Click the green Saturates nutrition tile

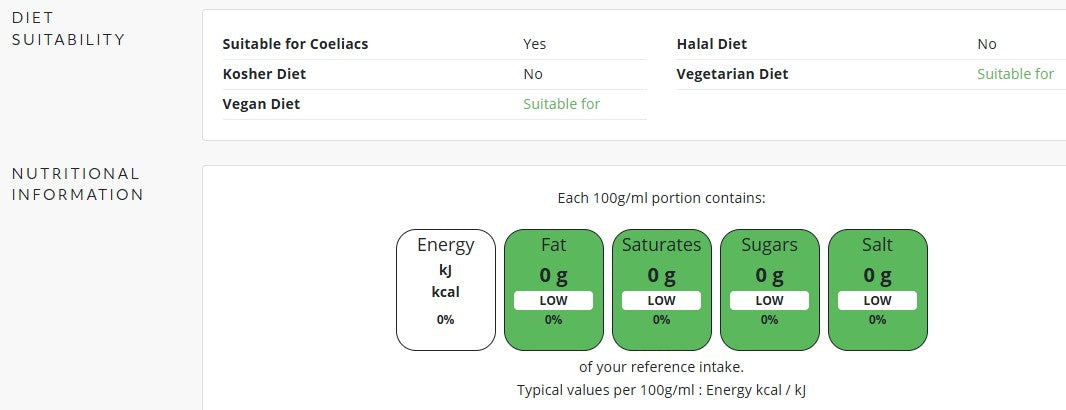point(661,290)
